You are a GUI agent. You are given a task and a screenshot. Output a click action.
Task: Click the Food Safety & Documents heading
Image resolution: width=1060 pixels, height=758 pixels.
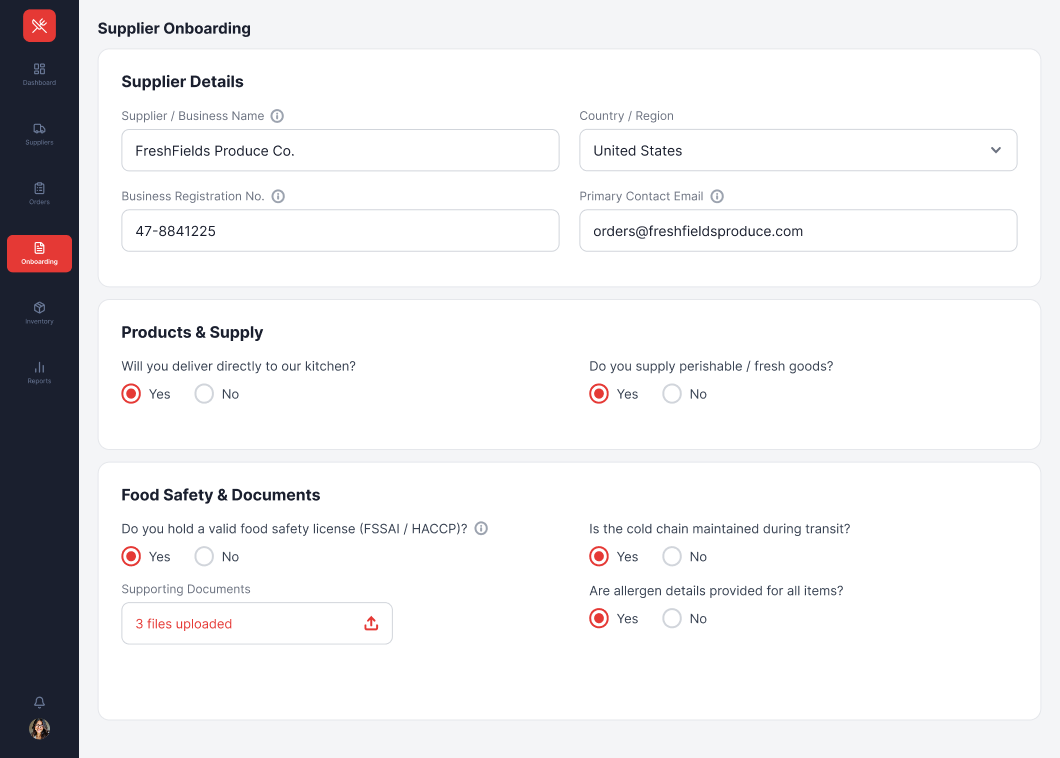coord(221,495)
